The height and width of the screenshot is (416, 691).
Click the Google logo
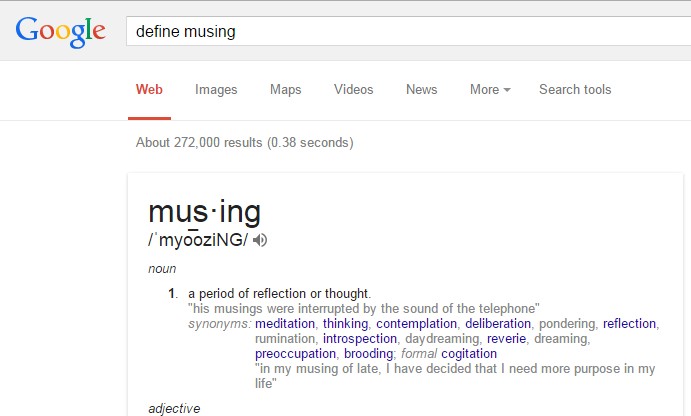pyautogui.click(x=60, y=31)
